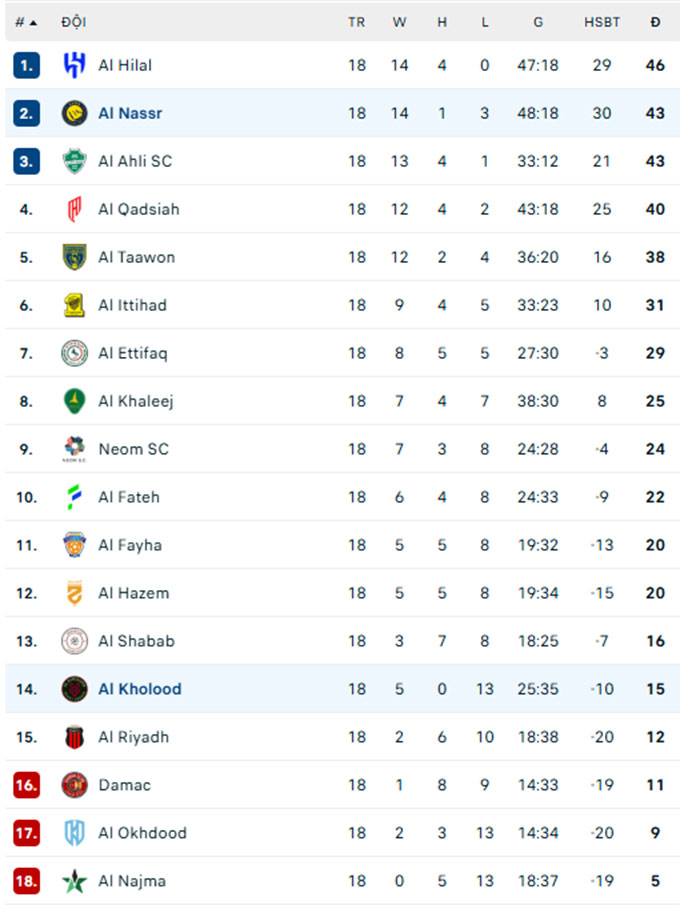Click the blue position 1 badge
This screenshot has height=905, width=680.
tap(27, 65)
